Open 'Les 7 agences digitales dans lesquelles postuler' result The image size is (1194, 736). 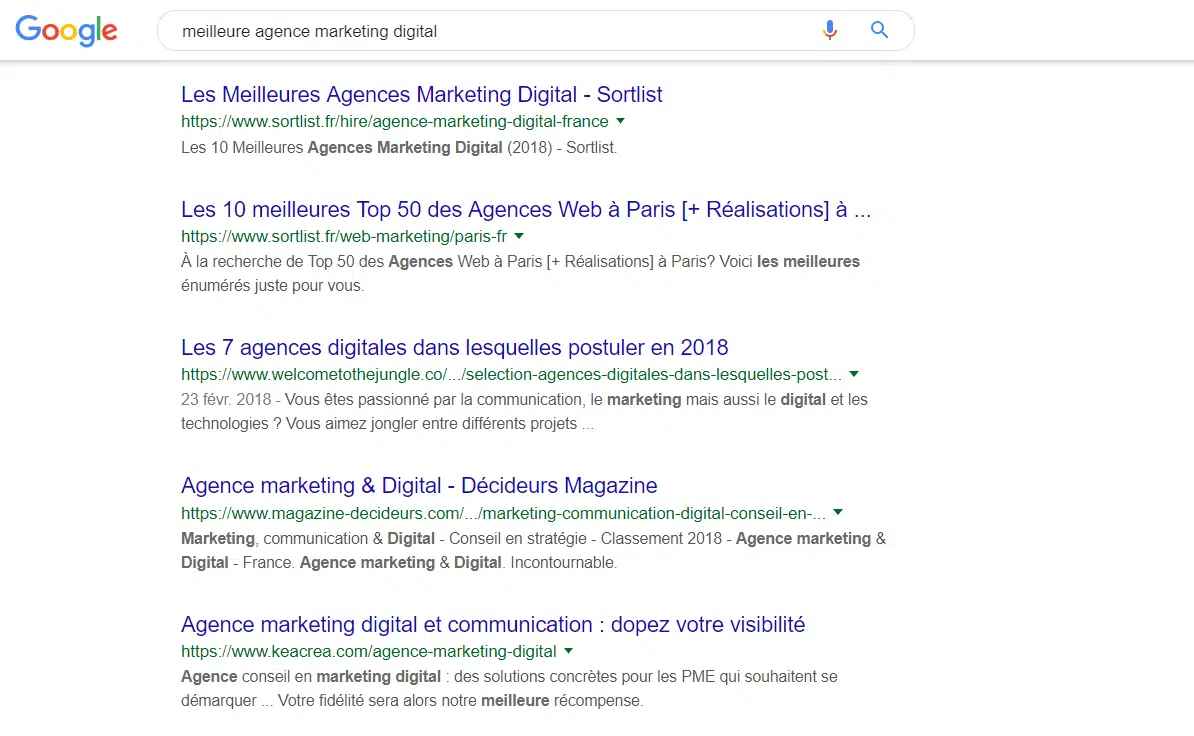click(x=454, y=348)
